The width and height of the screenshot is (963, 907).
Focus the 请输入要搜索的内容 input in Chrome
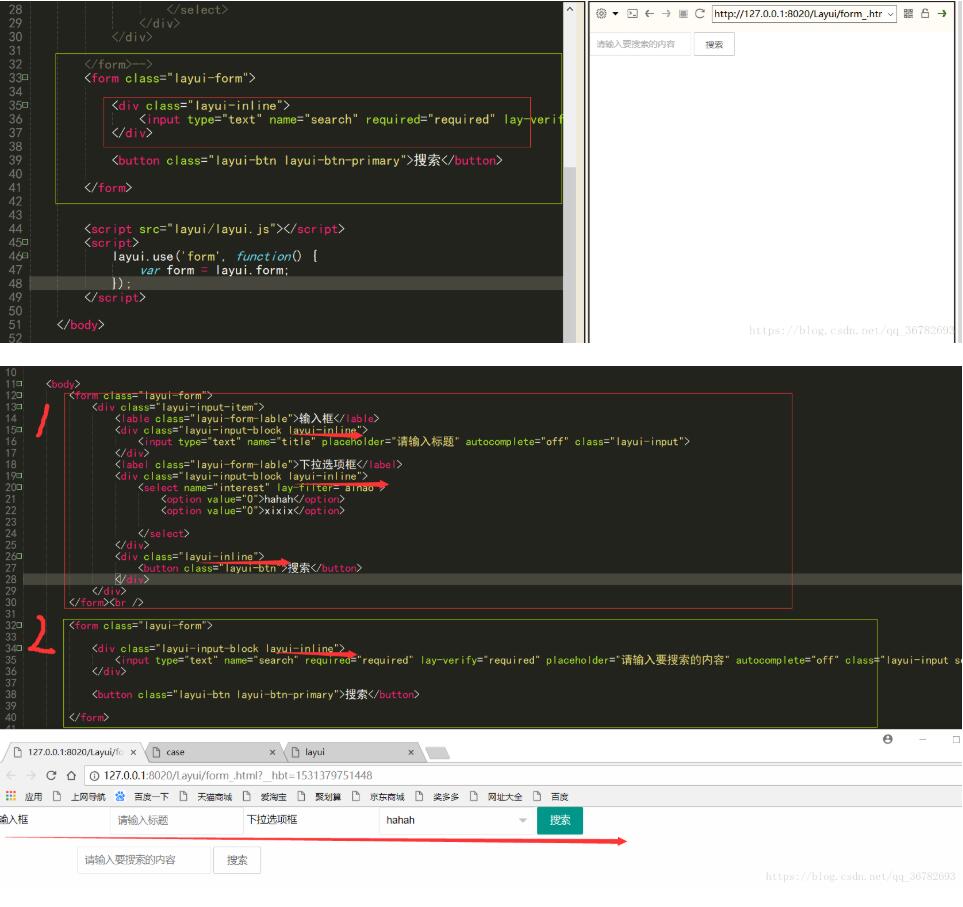tap(144, 860)
